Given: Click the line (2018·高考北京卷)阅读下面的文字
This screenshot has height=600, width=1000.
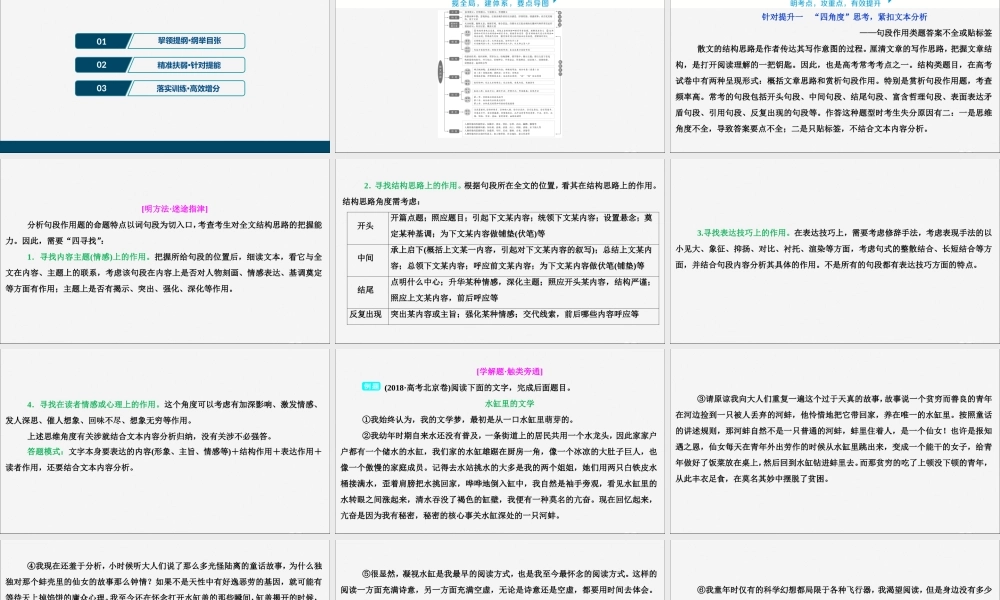Looking at the screenshot, I should click(478, 388).
